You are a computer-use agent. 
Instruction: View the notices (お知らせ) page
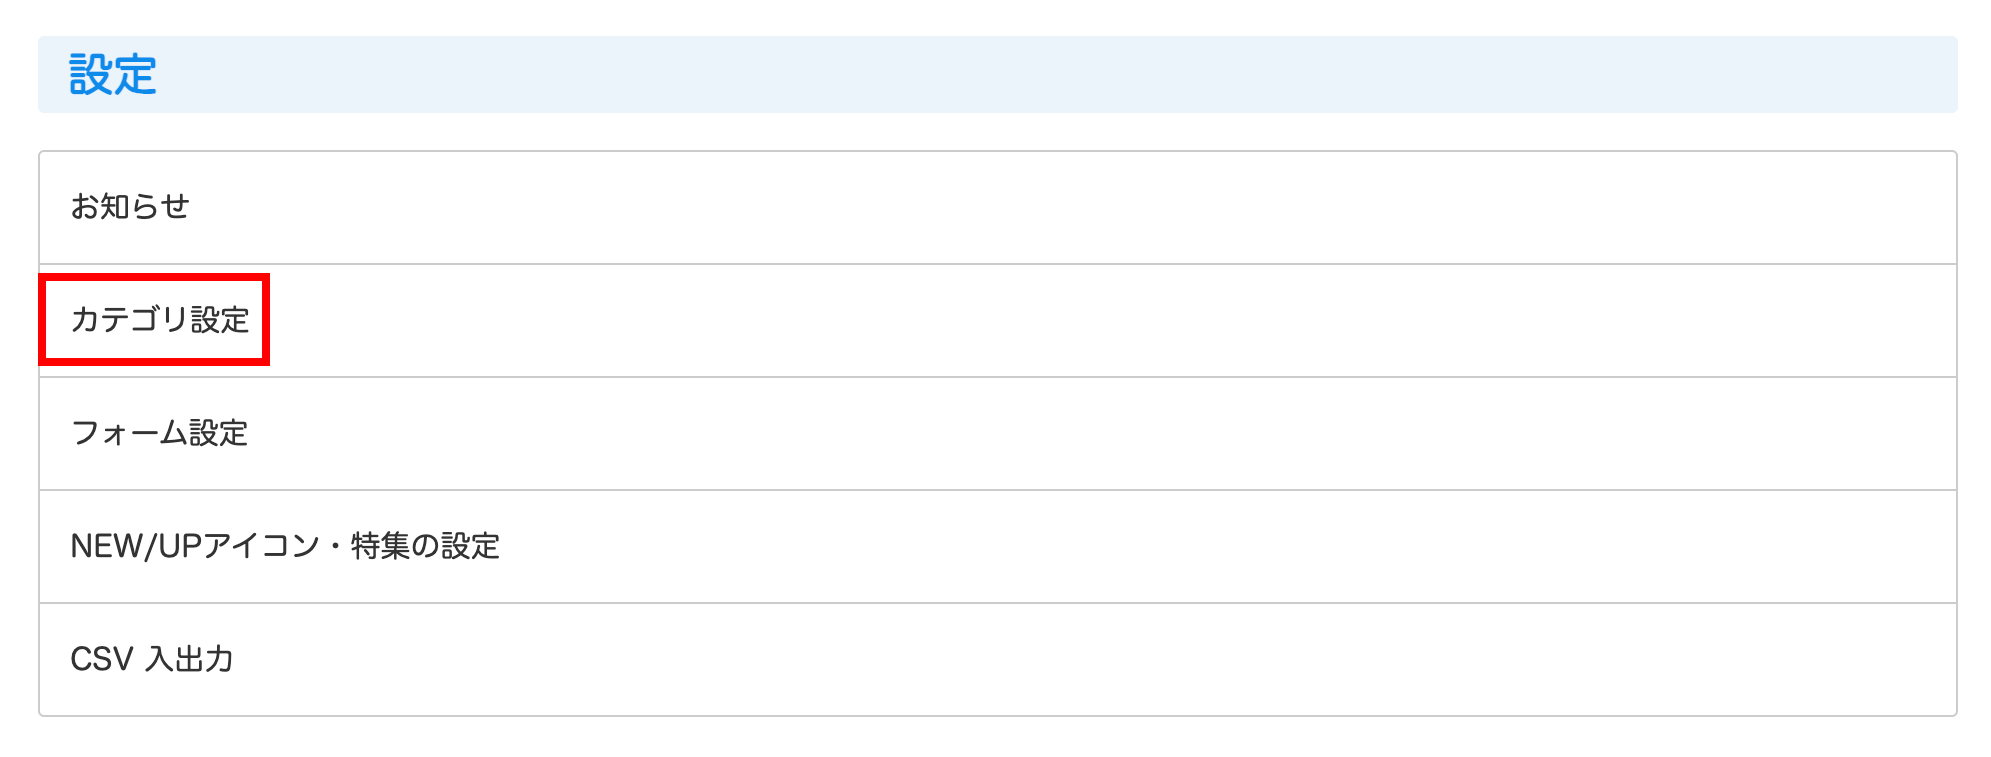coord(130,207)
